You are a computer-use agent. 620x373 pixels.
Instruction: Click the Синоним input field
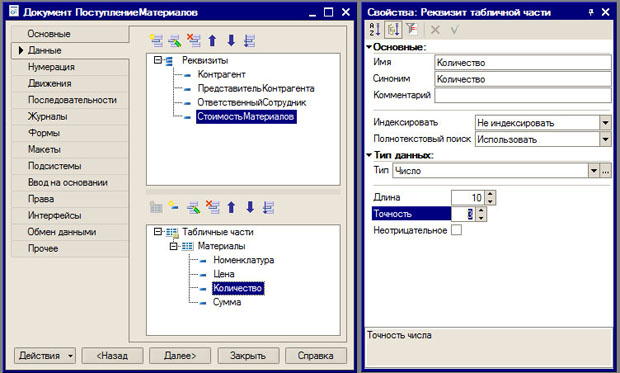523,79
